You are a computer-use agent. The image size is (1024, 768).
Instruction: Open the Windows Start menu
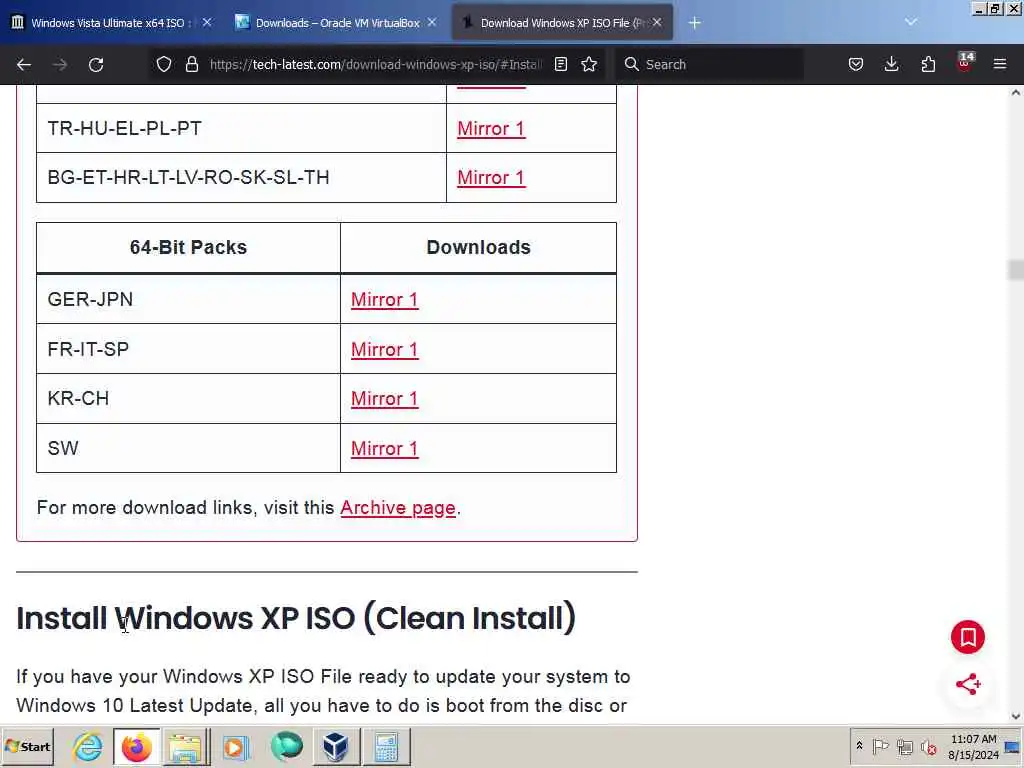[x=27, y=746]
